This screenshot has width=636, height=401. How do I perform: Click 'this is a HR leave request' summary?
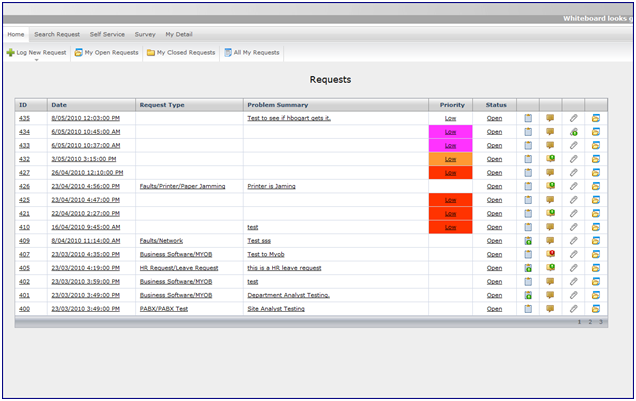point(284,268)
